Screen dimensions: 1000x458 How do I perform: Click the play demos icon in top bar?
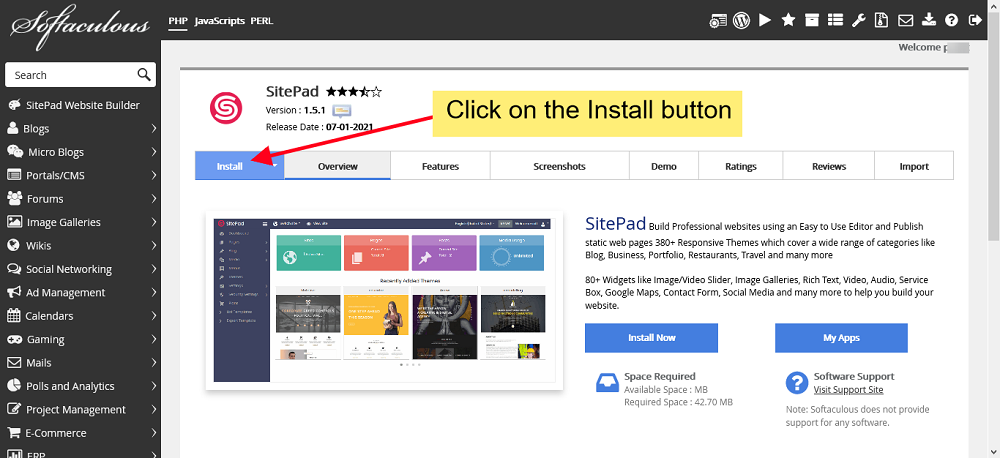[x=765, y=20]
